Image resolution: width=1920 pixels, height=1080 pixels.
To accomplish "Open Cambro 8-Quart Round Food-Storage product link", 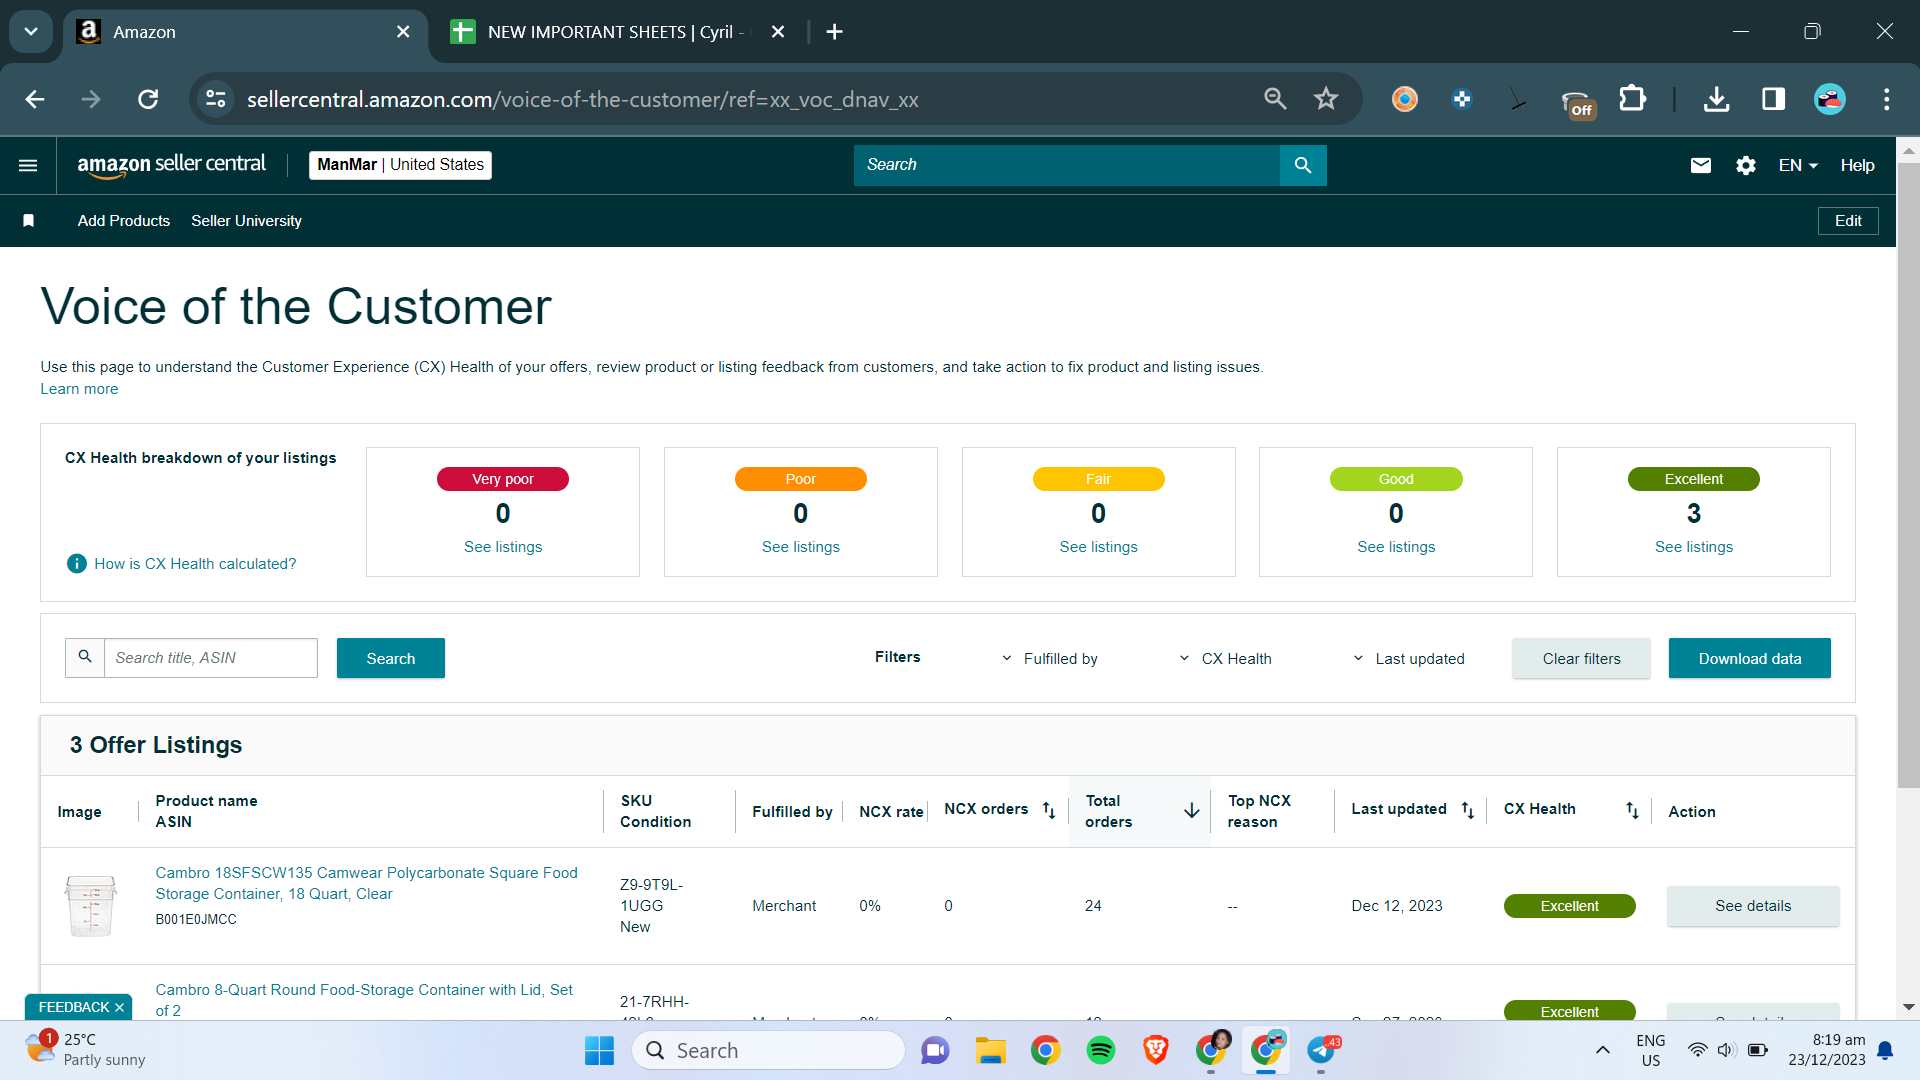I will click(364, 1000).
